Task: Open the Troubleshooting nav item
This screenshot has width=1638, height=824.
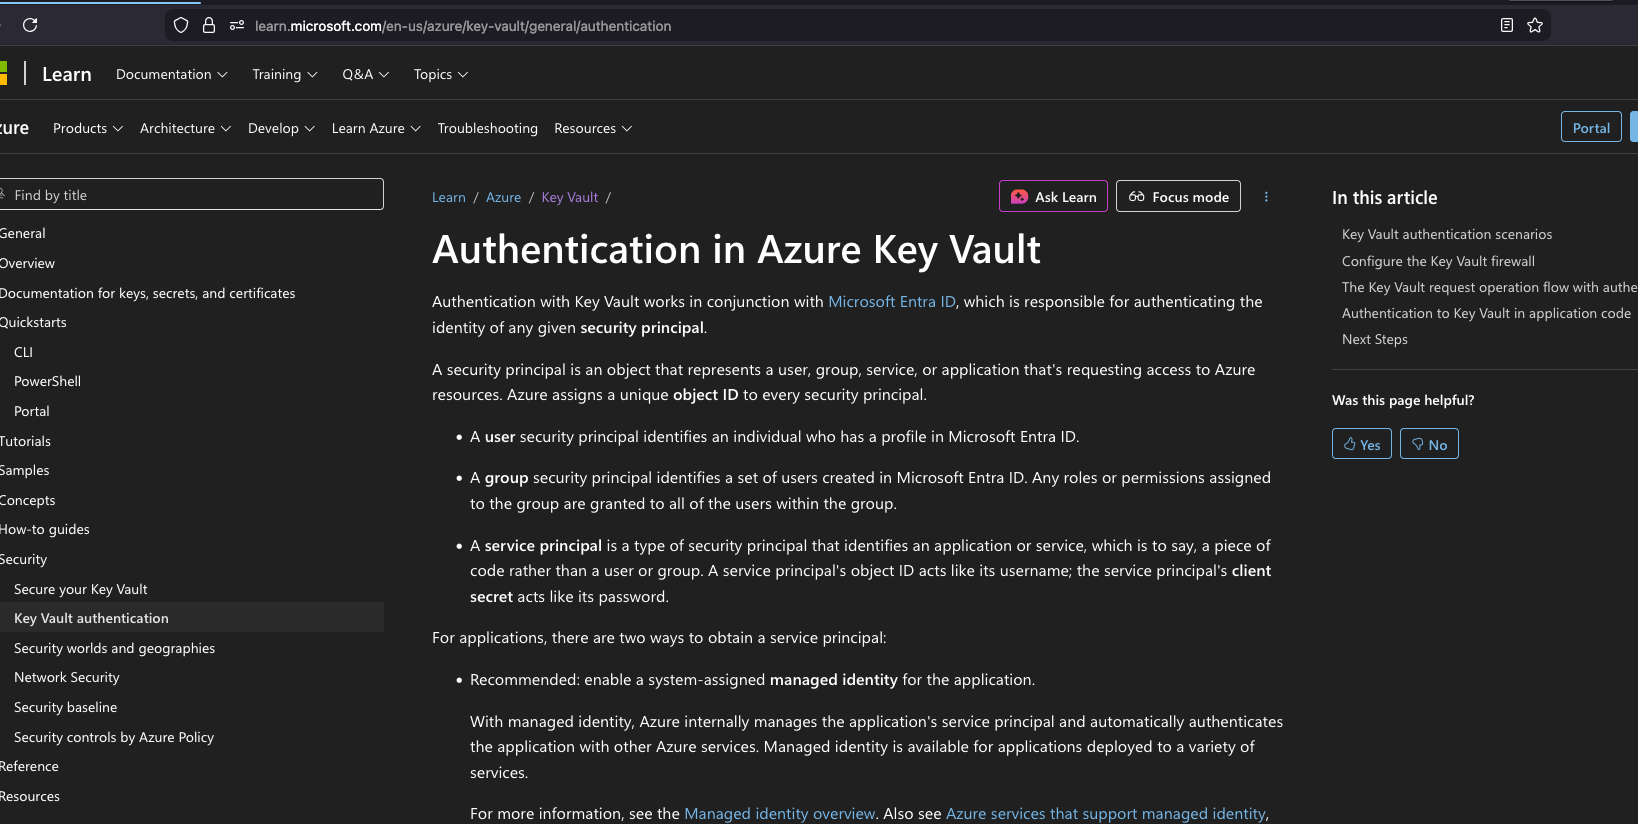Action: pyautogui.click(x=487, y=128)
